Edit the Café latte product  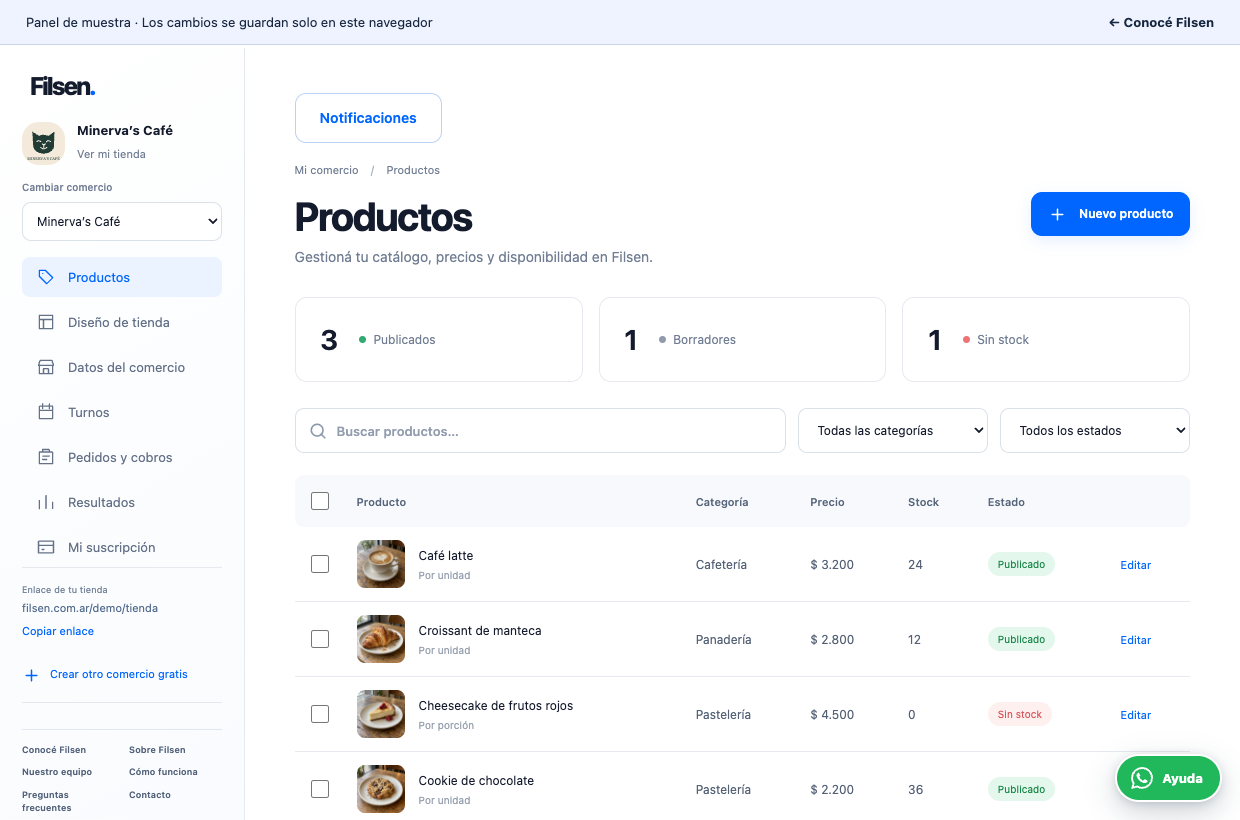tap(1135, 565)
